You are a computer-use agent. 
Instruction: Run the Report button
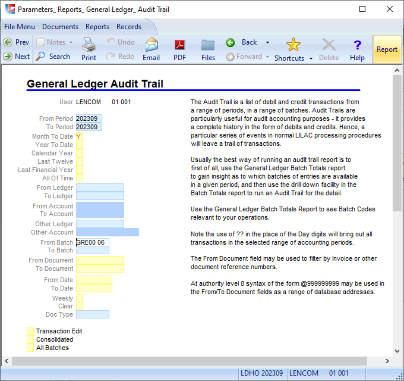(x=387, y=49)
